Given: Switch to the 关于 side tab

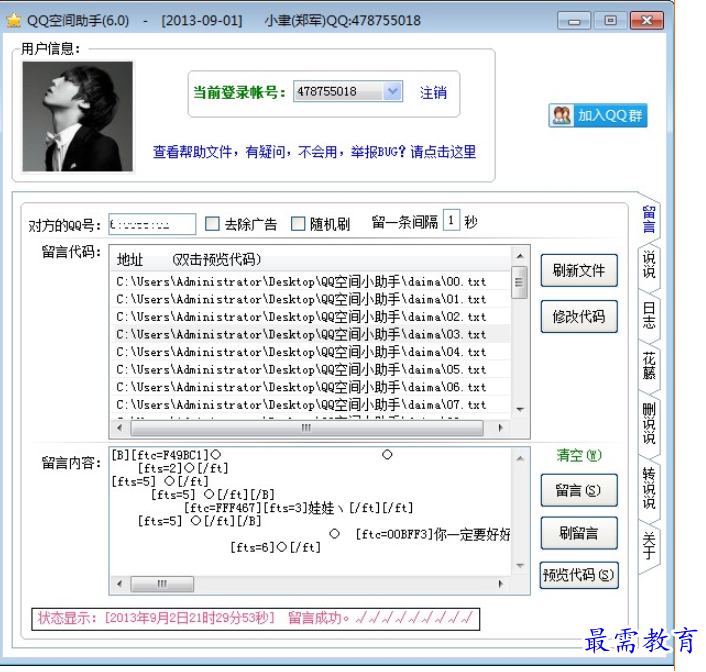Looking at the screenshot, I should coord(649,545).
